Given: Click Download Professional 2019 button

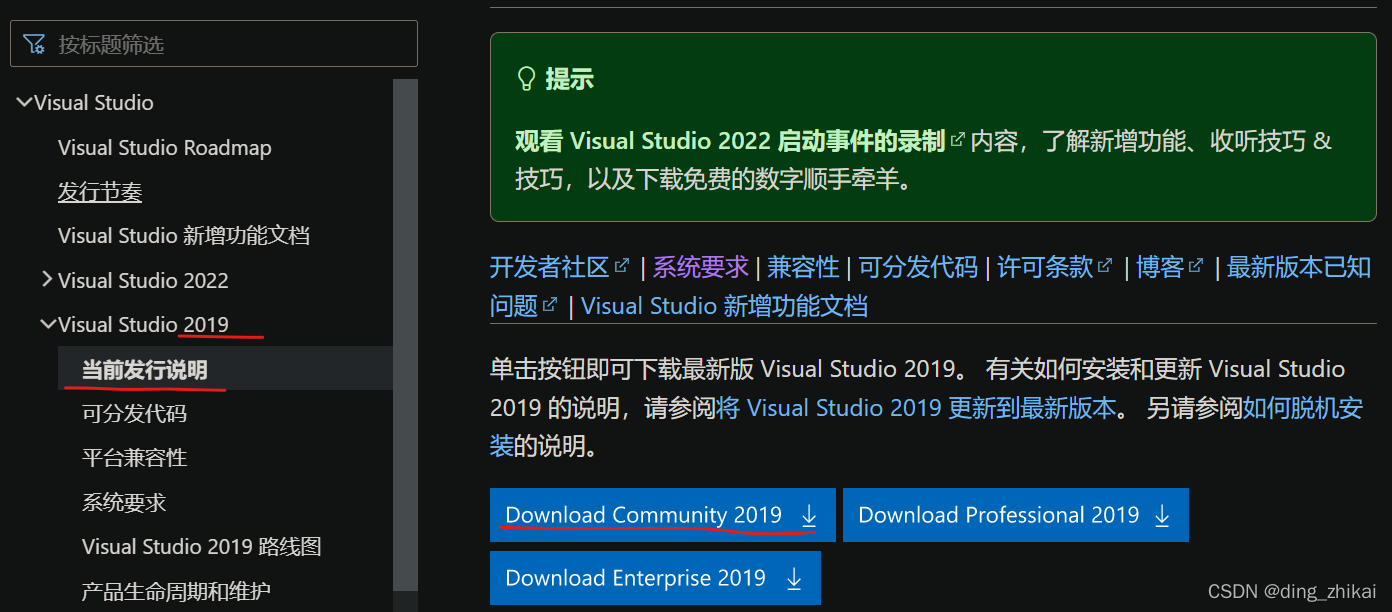Looking at the screenshot, I should pos(1016,515).
